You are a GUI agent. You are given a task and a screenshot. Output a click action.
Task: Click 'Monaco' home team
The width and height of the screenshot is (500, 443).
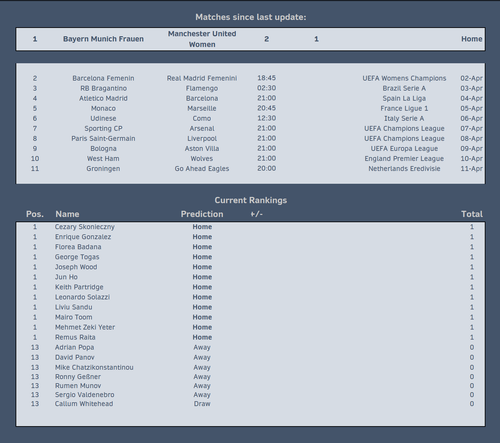[x=103, y=108]
